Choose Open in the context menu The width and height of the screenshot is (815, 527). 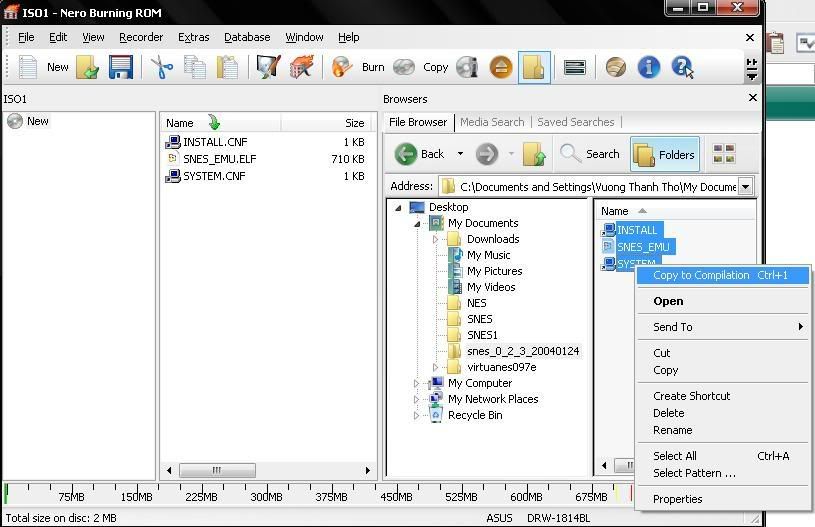tap(722, 301)
